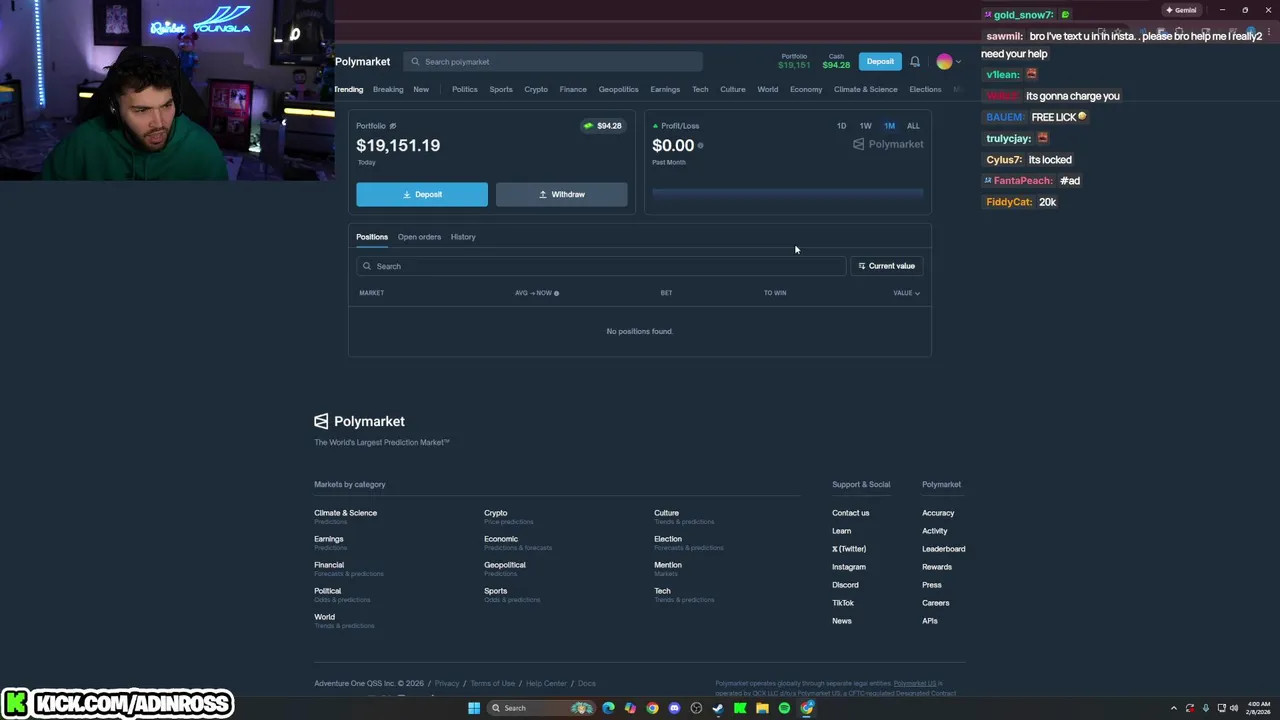Select the Breaking category tab
The height and width of the screenshot is (720, 1280).
(x=388, y=89)
